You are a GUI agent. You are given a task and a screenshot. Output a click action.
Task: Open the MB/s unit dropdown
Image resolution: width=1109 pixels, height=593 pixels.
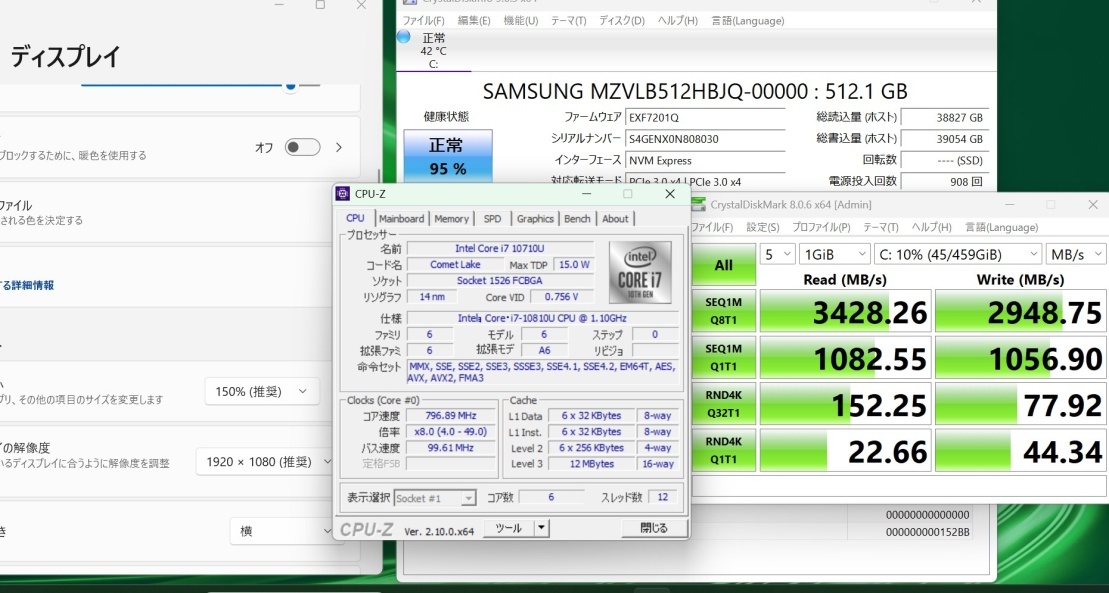[1076, 254]
